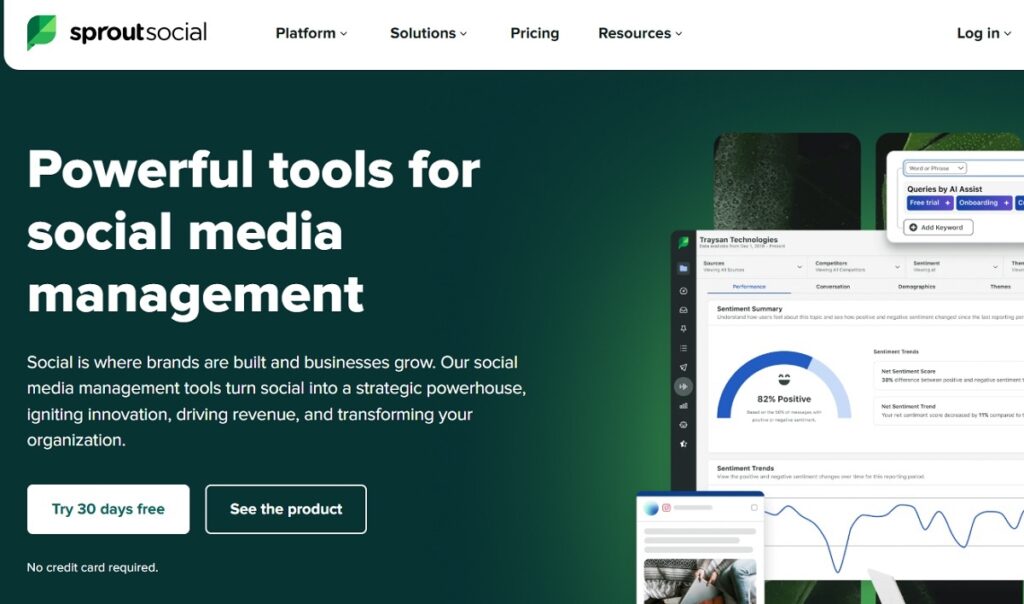
Task: Open the Word or Phrase dropdown
Action: point(935,168)
